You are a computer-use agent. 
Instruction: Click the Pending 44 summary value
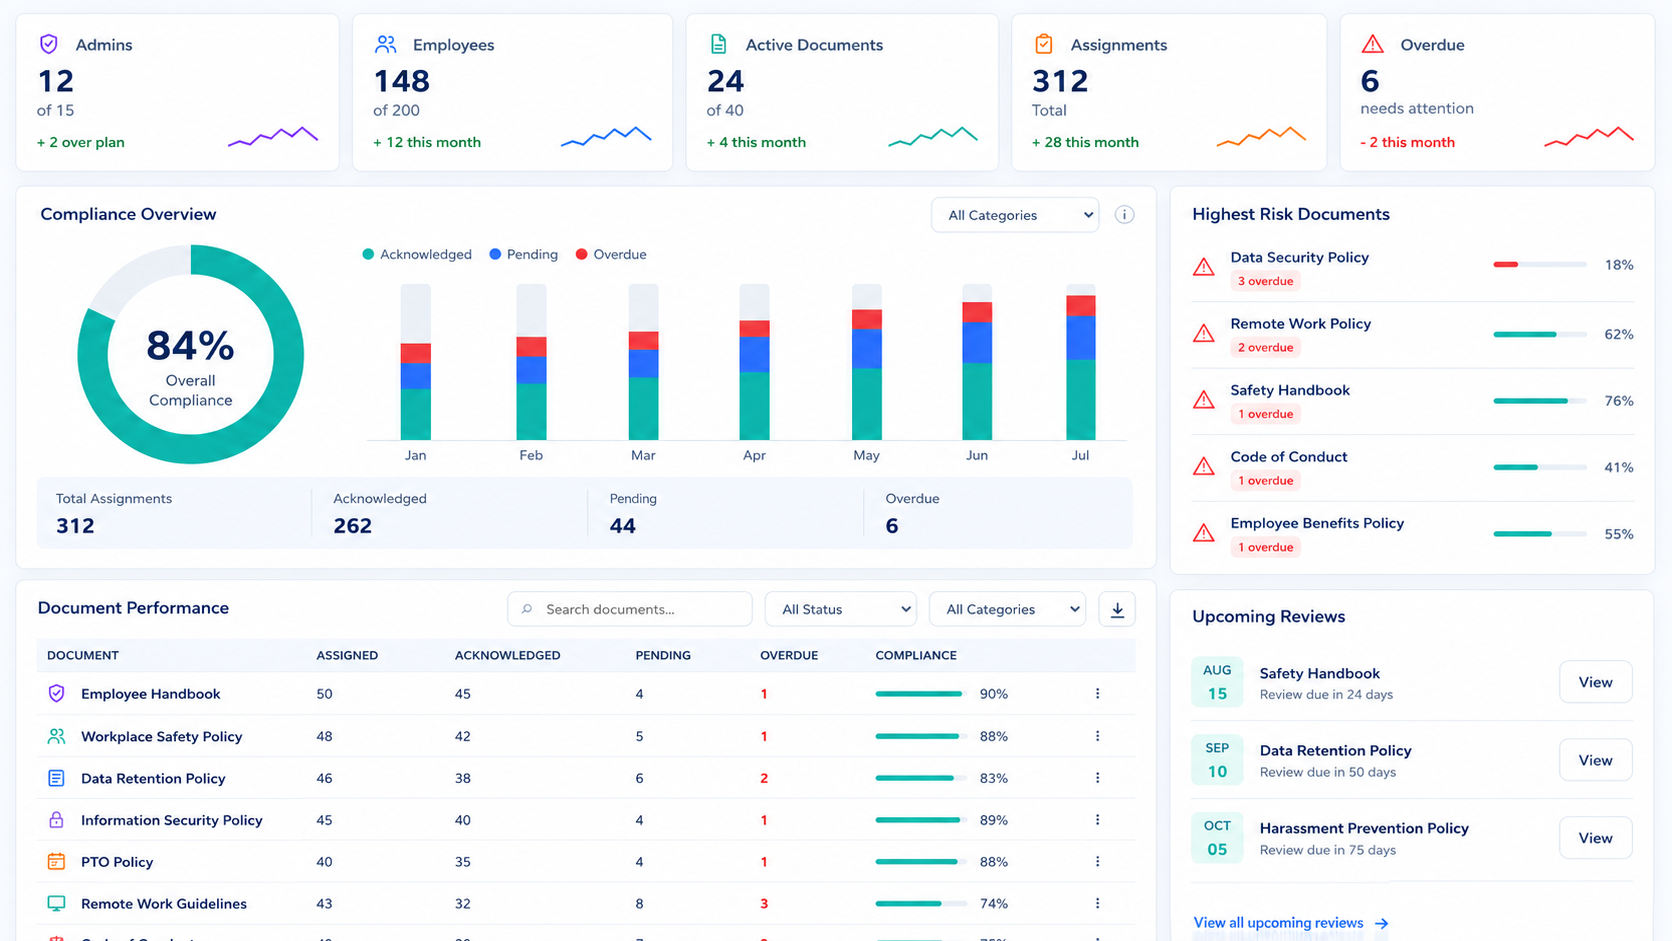622,526
